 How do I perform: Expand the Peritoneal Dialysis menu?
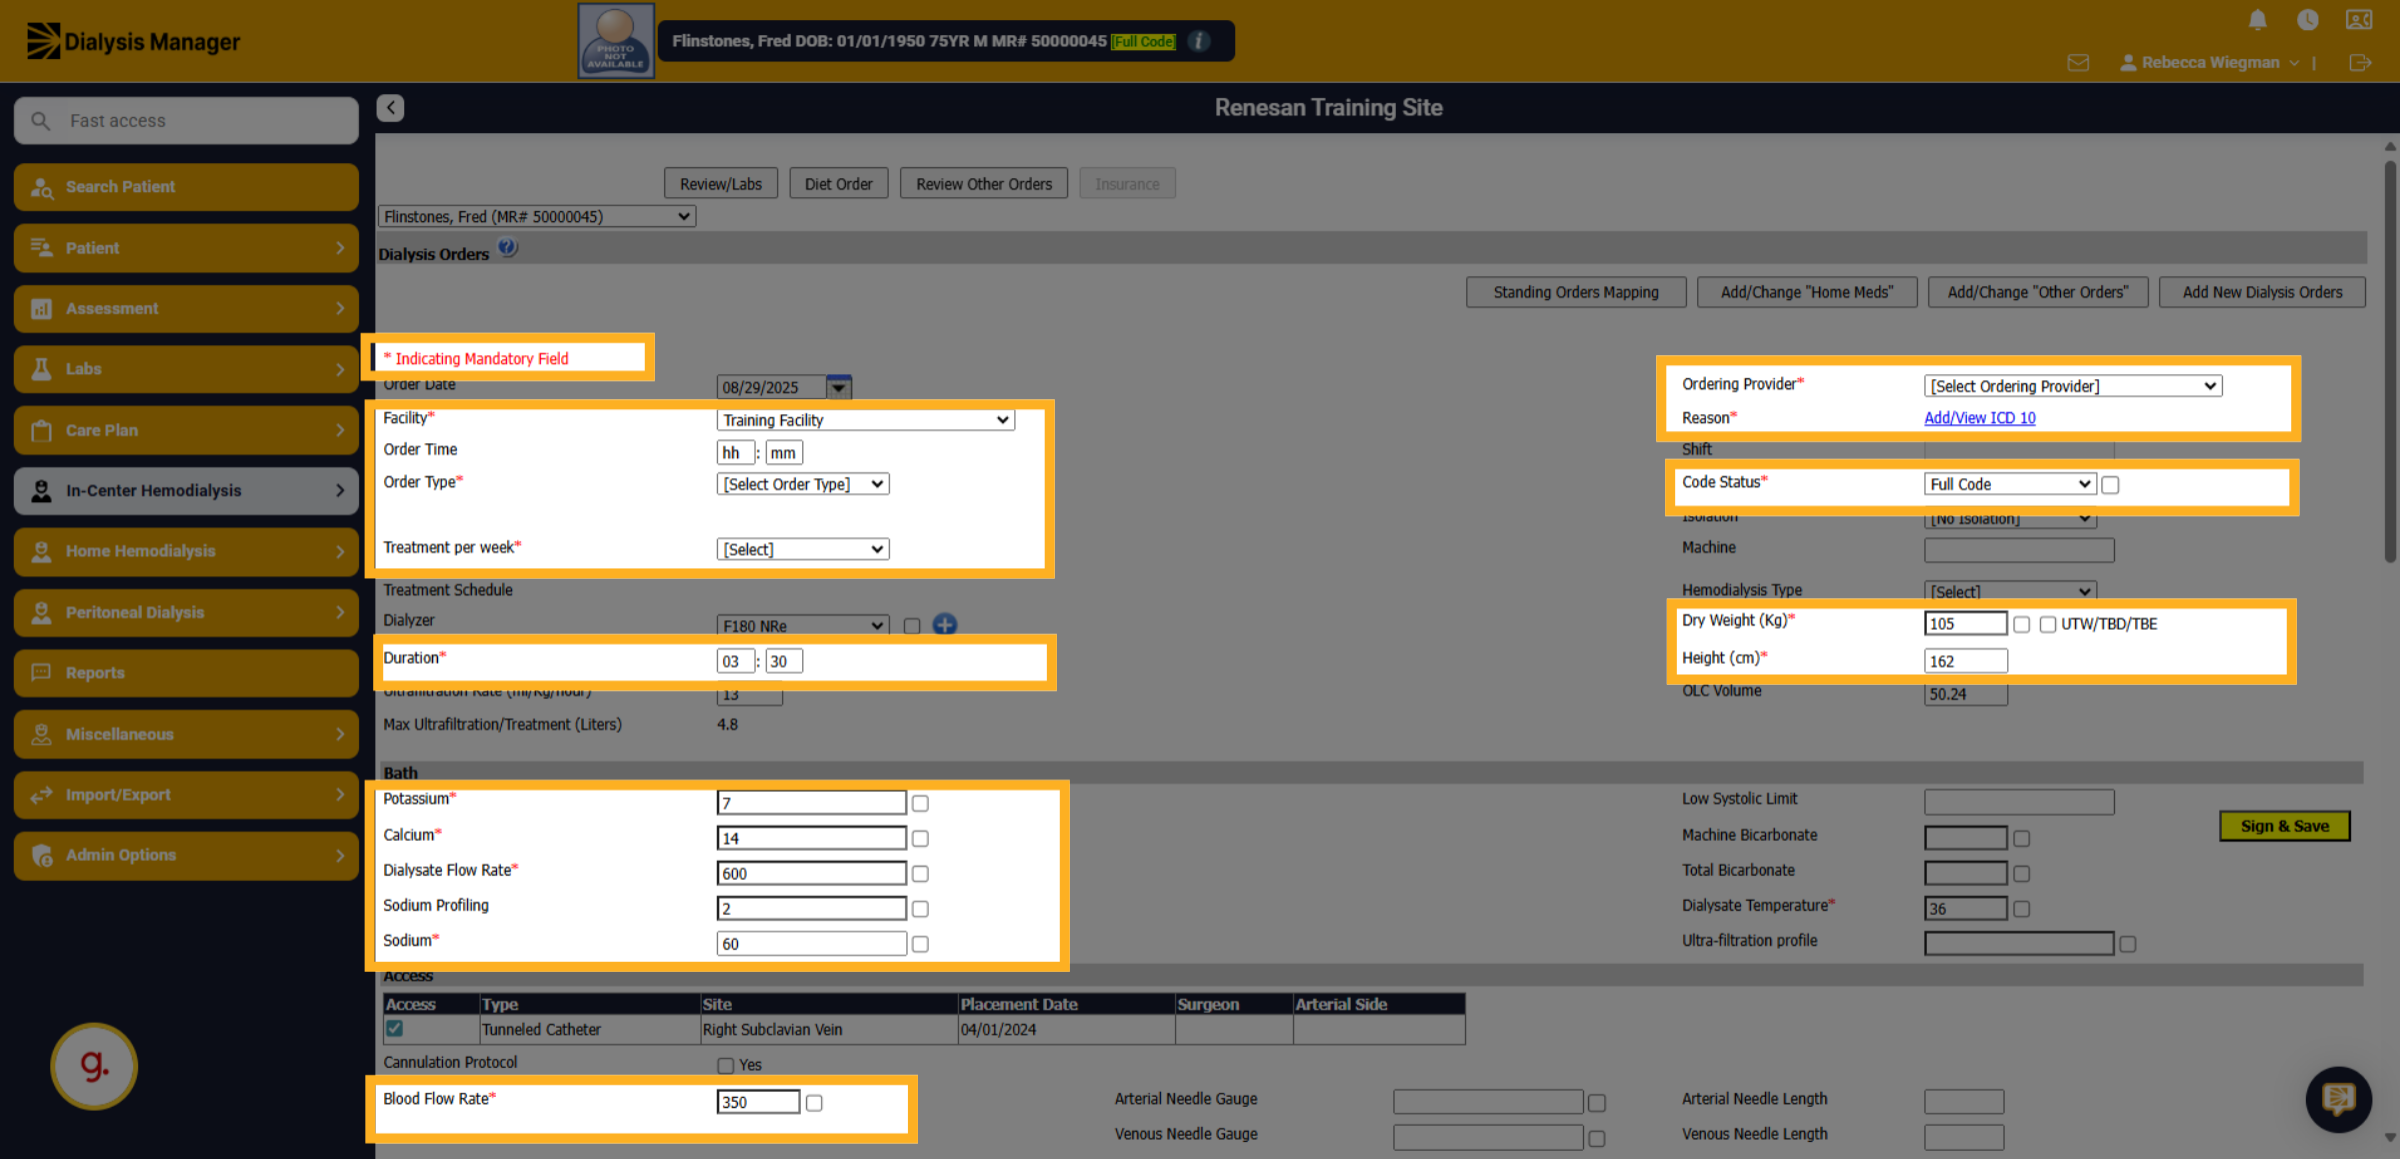186,612
